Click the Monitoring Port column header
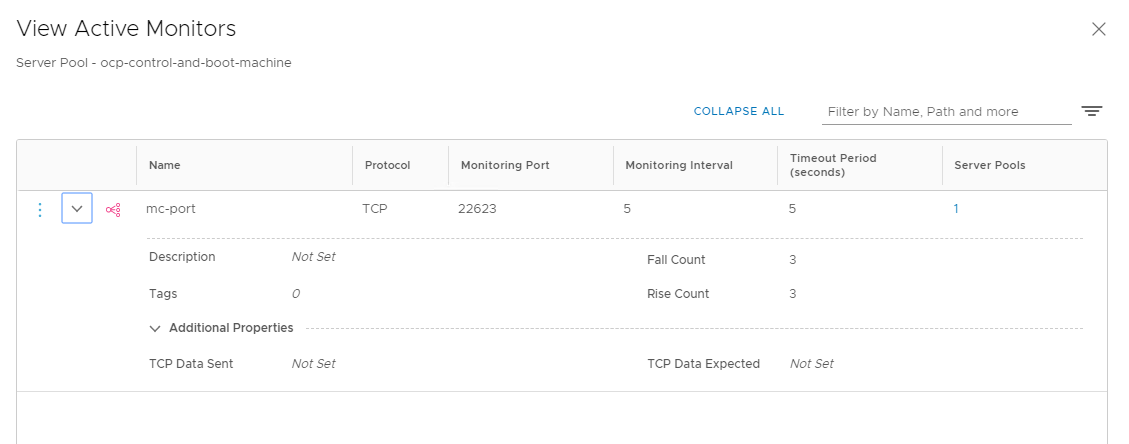 505,165
